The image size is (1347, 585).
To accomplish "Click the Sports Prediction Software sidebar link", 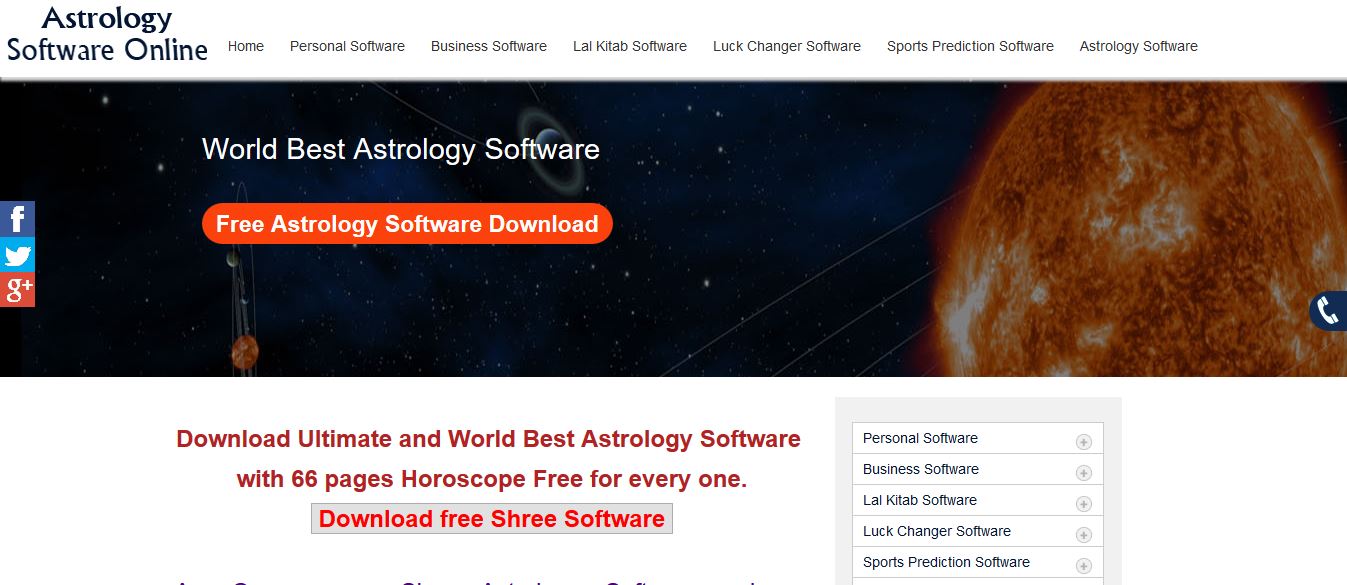I will click(946, 562).
